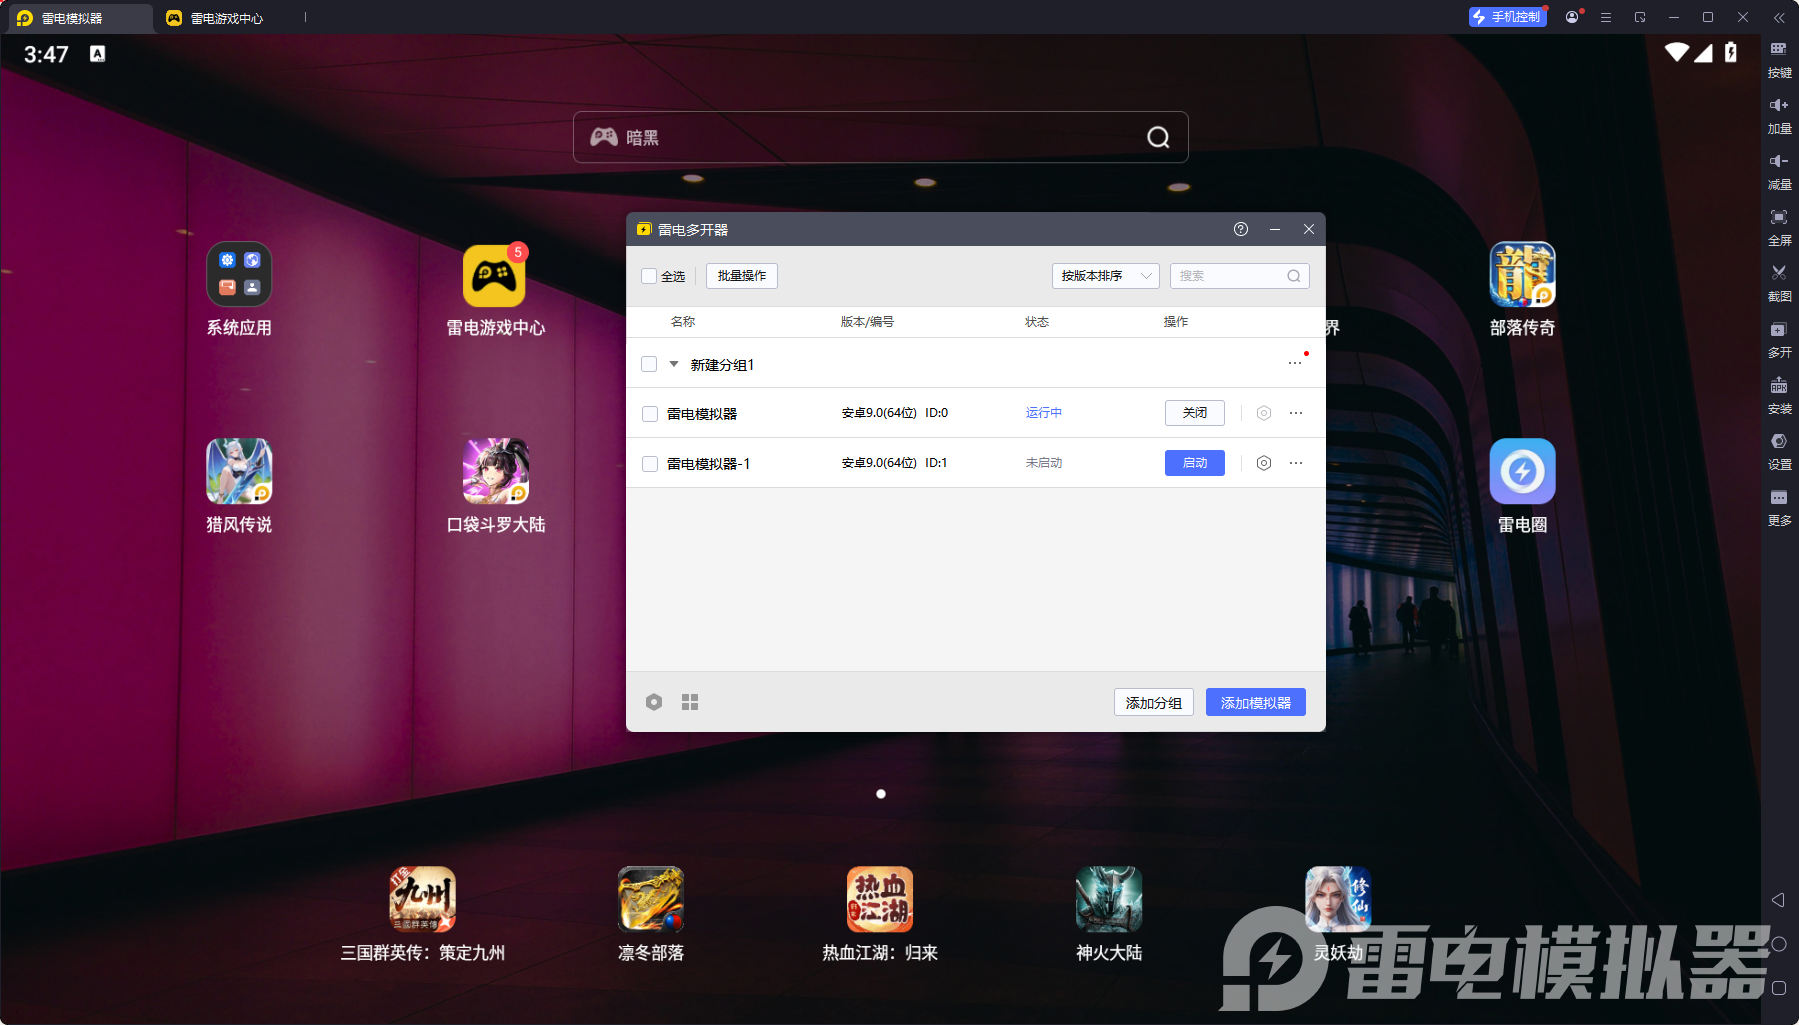Tap the Android back triangle icon
The image size is (1799, 1025).
[1778, 900]
